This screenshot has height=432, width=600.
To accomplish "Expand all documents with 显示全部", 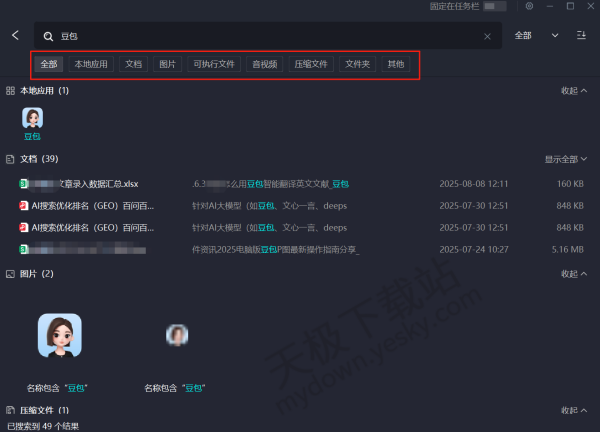I will [565, 159].
